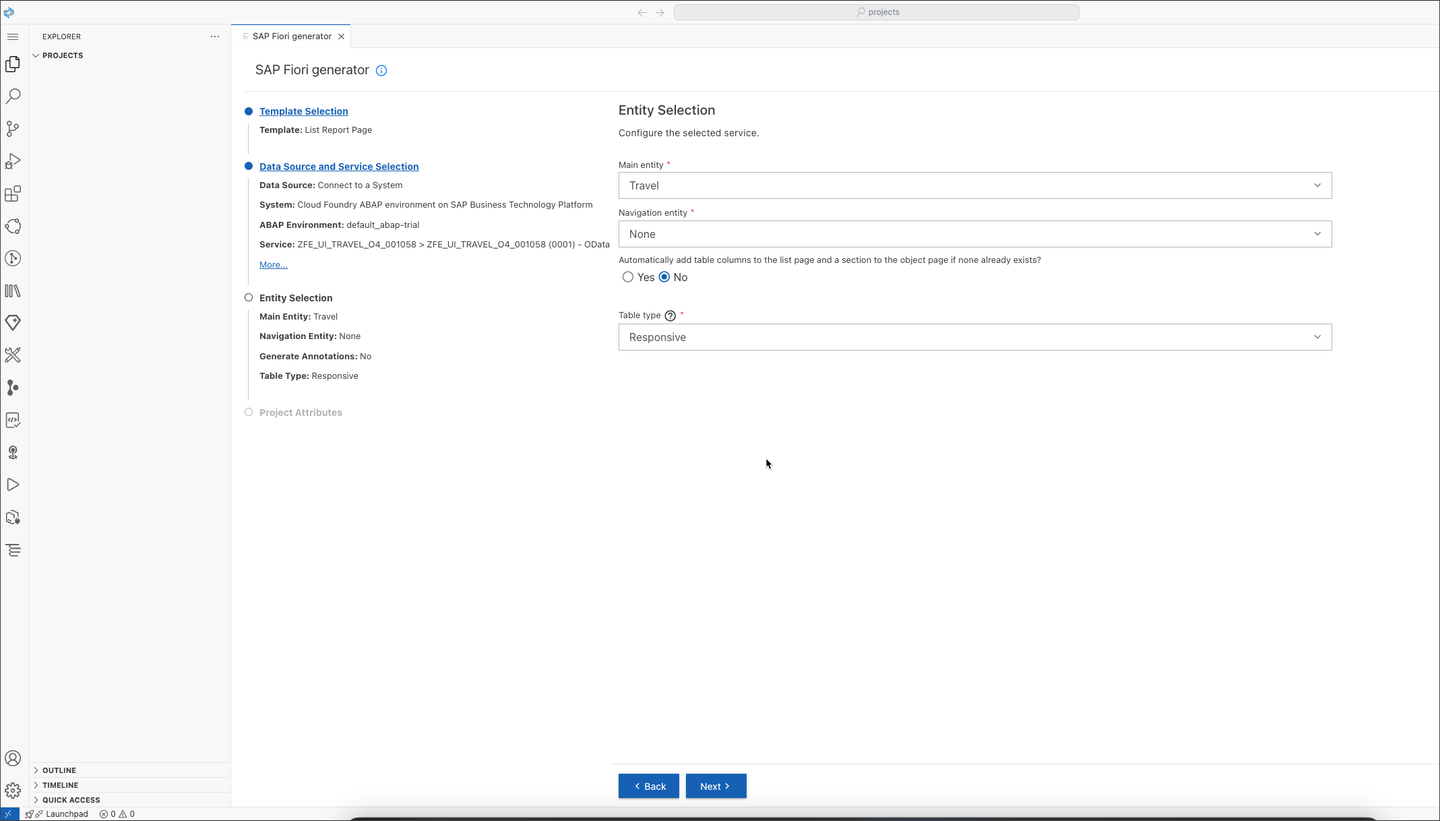Click the 'Template: List Report Page' text
The height and width of the screenshot is (821, 1440).
[x=316, y=130]
